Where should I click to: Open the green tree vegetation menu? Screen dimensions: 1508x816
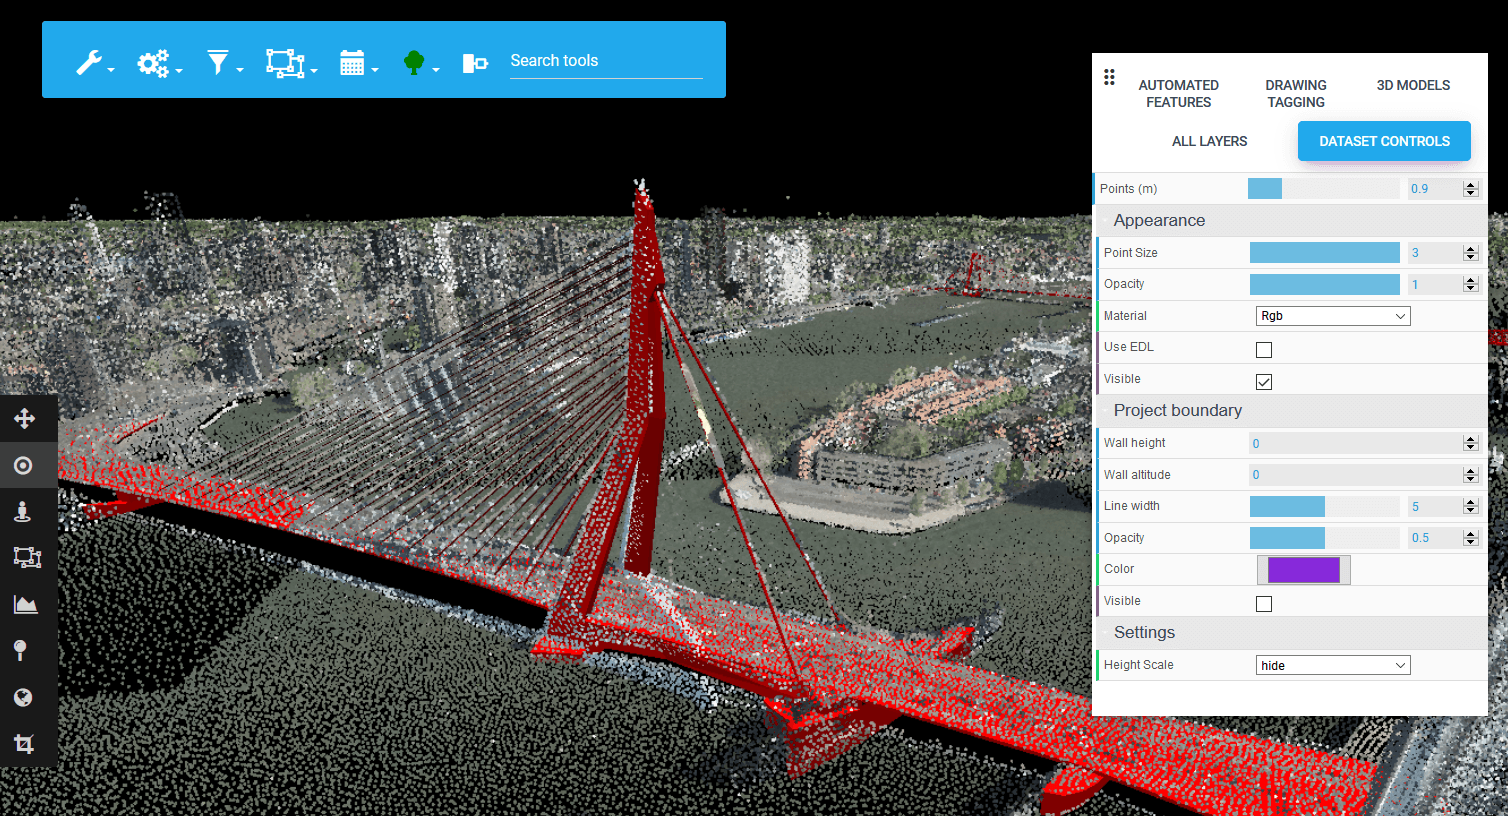point(414,63)
